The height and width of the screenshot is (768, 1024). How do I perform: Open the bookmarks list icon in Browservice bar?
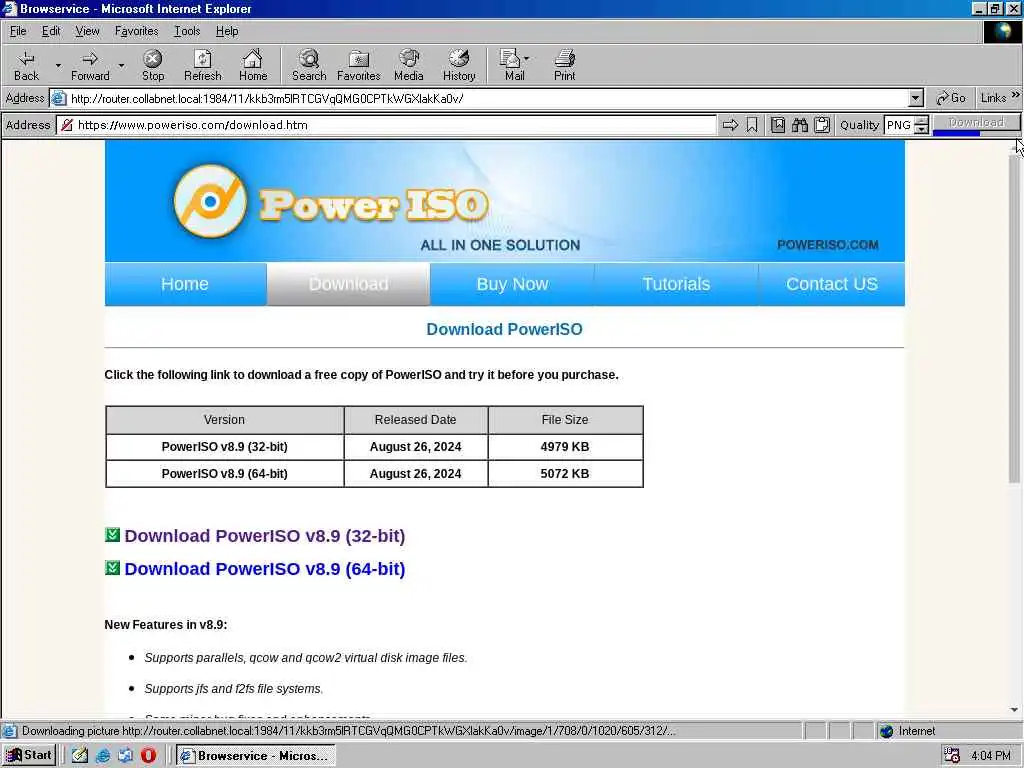coord(778,125)
